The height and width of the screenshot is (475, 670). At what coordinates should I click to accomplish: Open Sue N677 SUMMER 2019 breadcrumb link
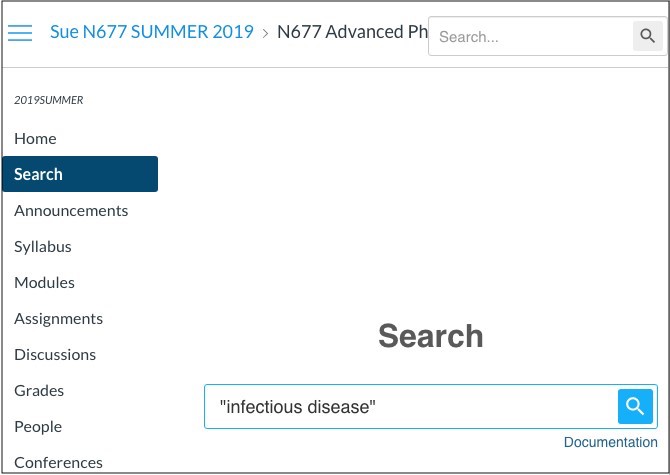(152, 32)
